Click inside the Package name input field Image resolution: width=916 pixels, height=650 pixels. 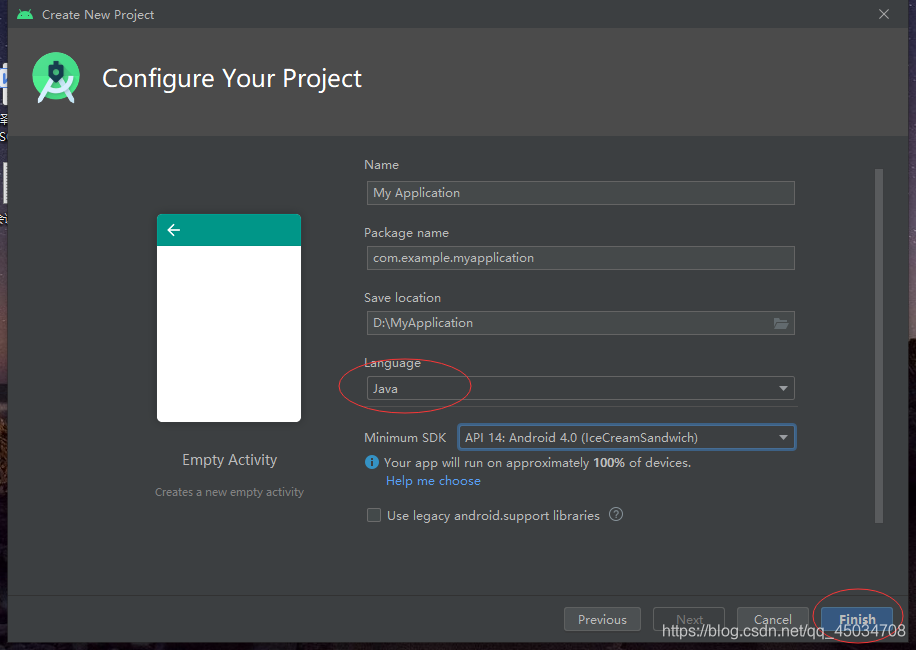coord(580,257)
